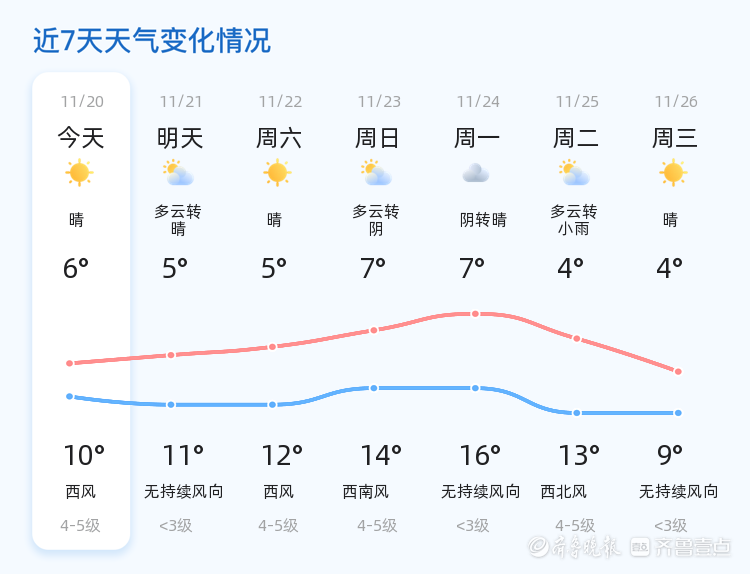Select the 周六 day label
This screenshot has height=574, width=750.
279,137
